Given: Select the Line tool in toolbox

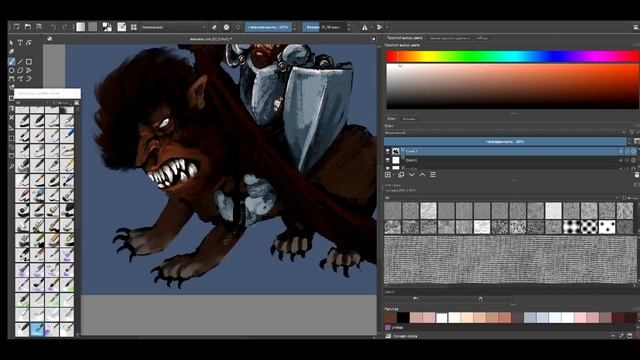Looking at the screenshot, I should pos(20,62).
